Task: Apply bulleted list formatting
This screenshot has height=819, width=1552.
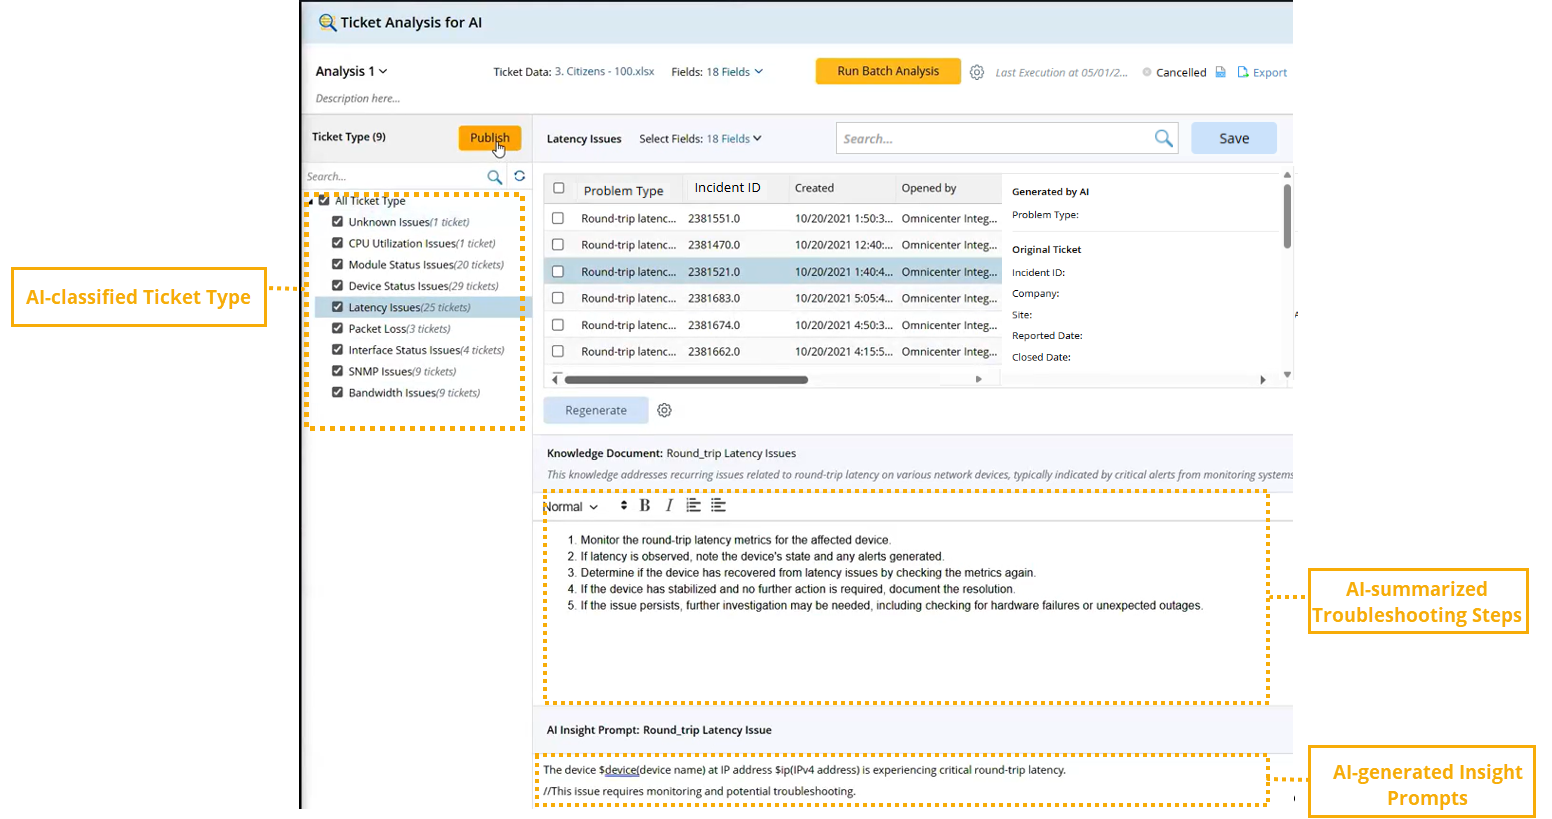Action: 718,506
